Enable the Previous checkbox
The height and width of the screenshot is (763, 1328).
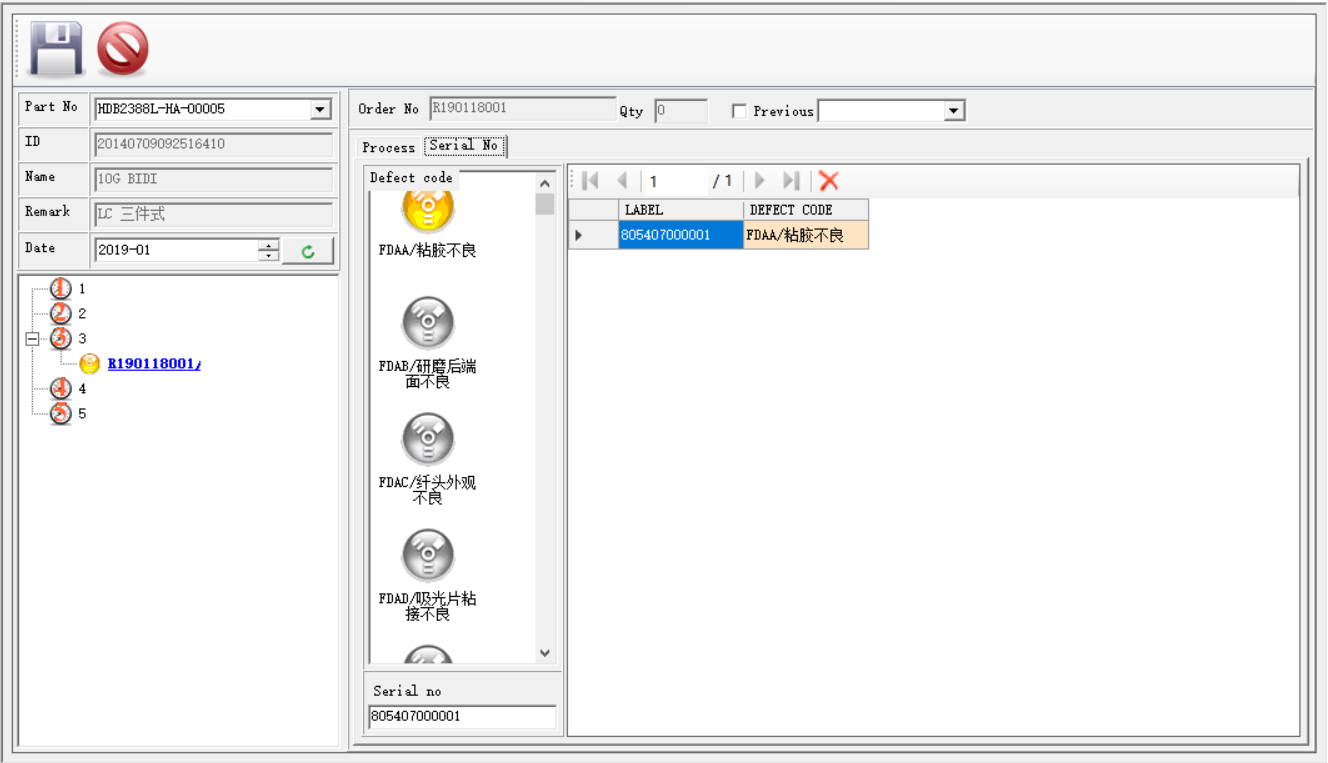point(739,111)
